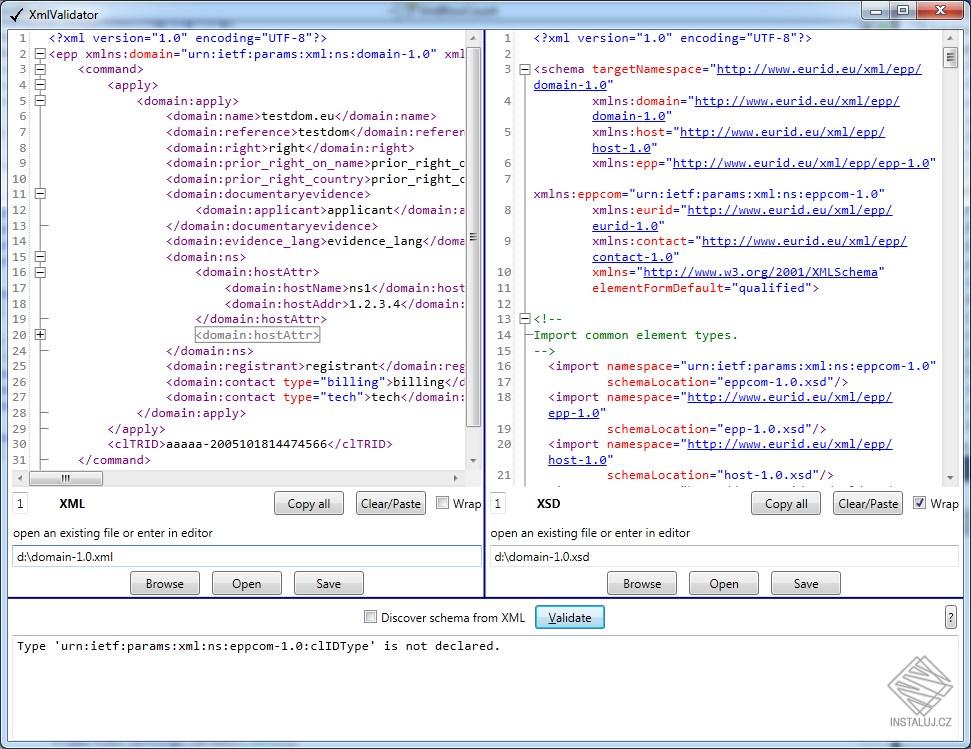Collapse the domain:apply element
Viewport: 971px width, 749px height.
coord(41,100)
